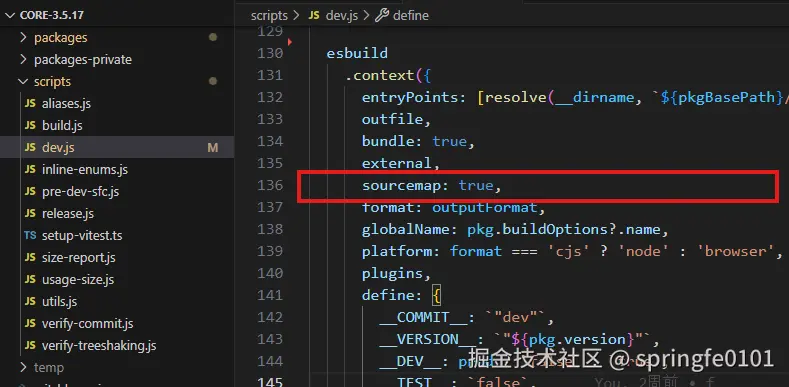Open utils.js file

[59, 301]
